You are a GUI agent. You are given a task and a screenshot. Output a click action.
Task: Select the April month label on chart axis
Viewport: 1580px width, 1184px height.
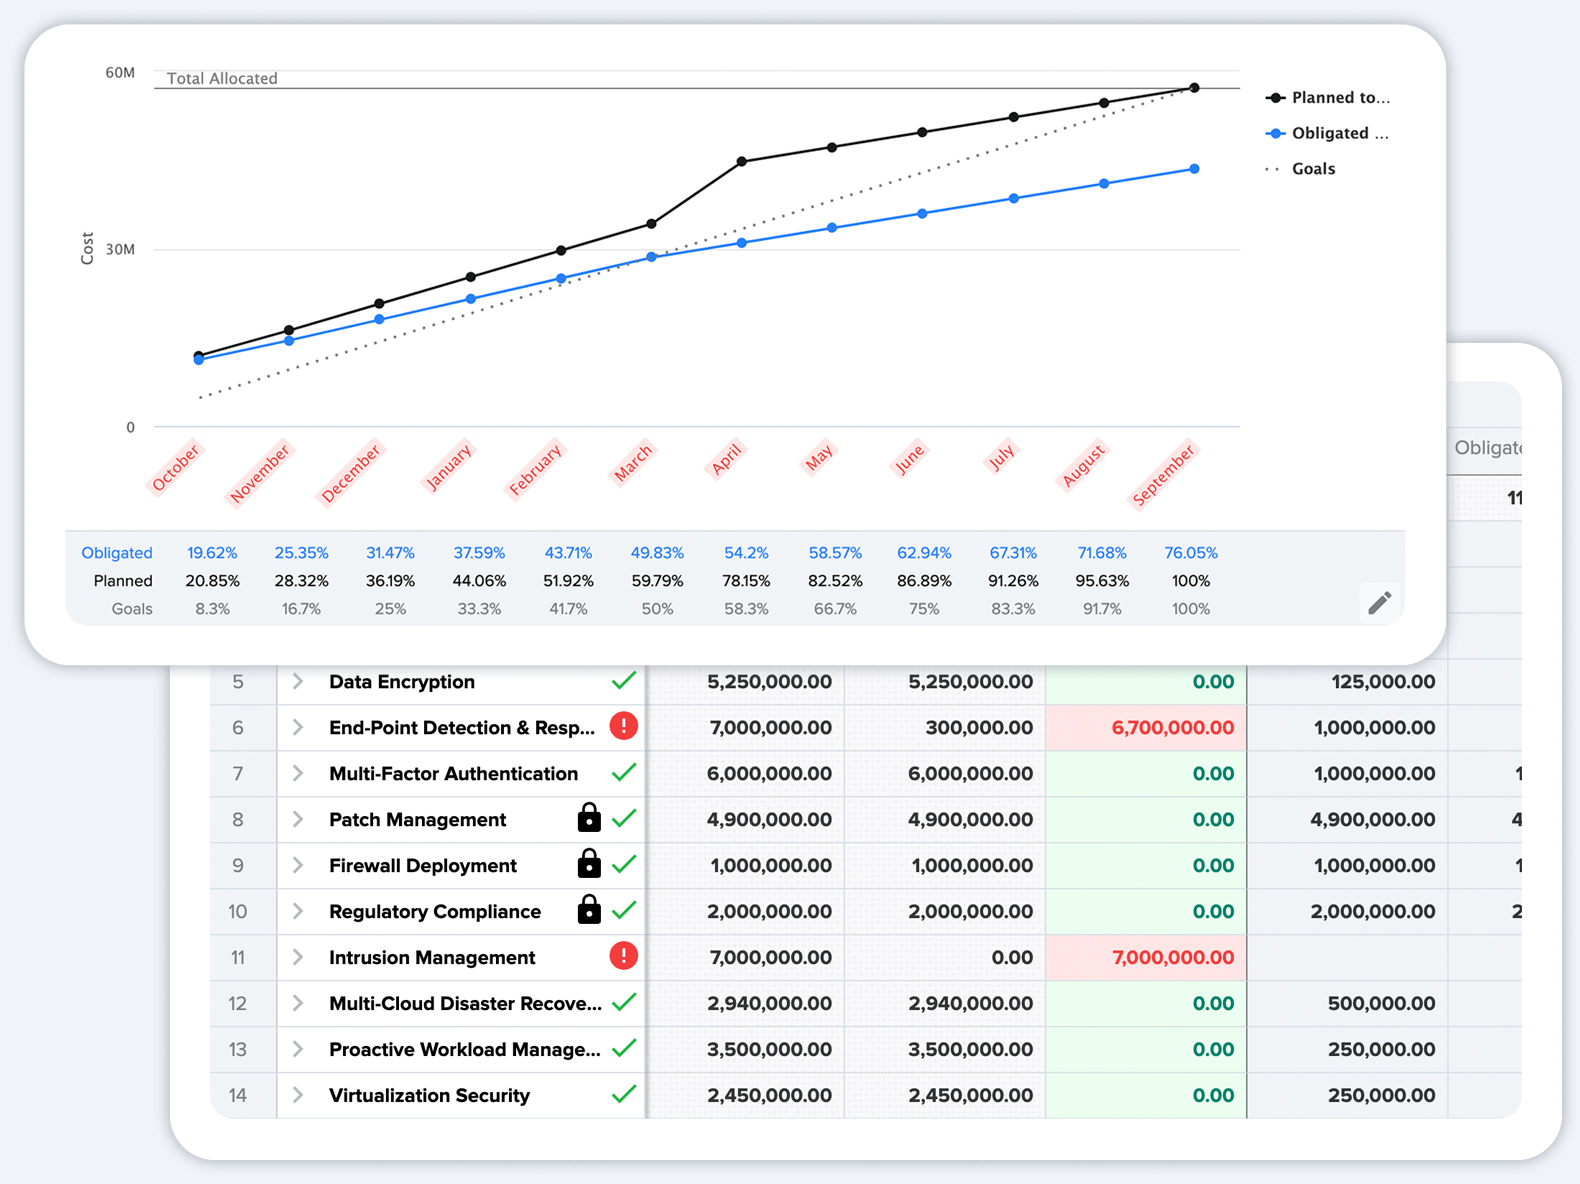coord(726,460)
